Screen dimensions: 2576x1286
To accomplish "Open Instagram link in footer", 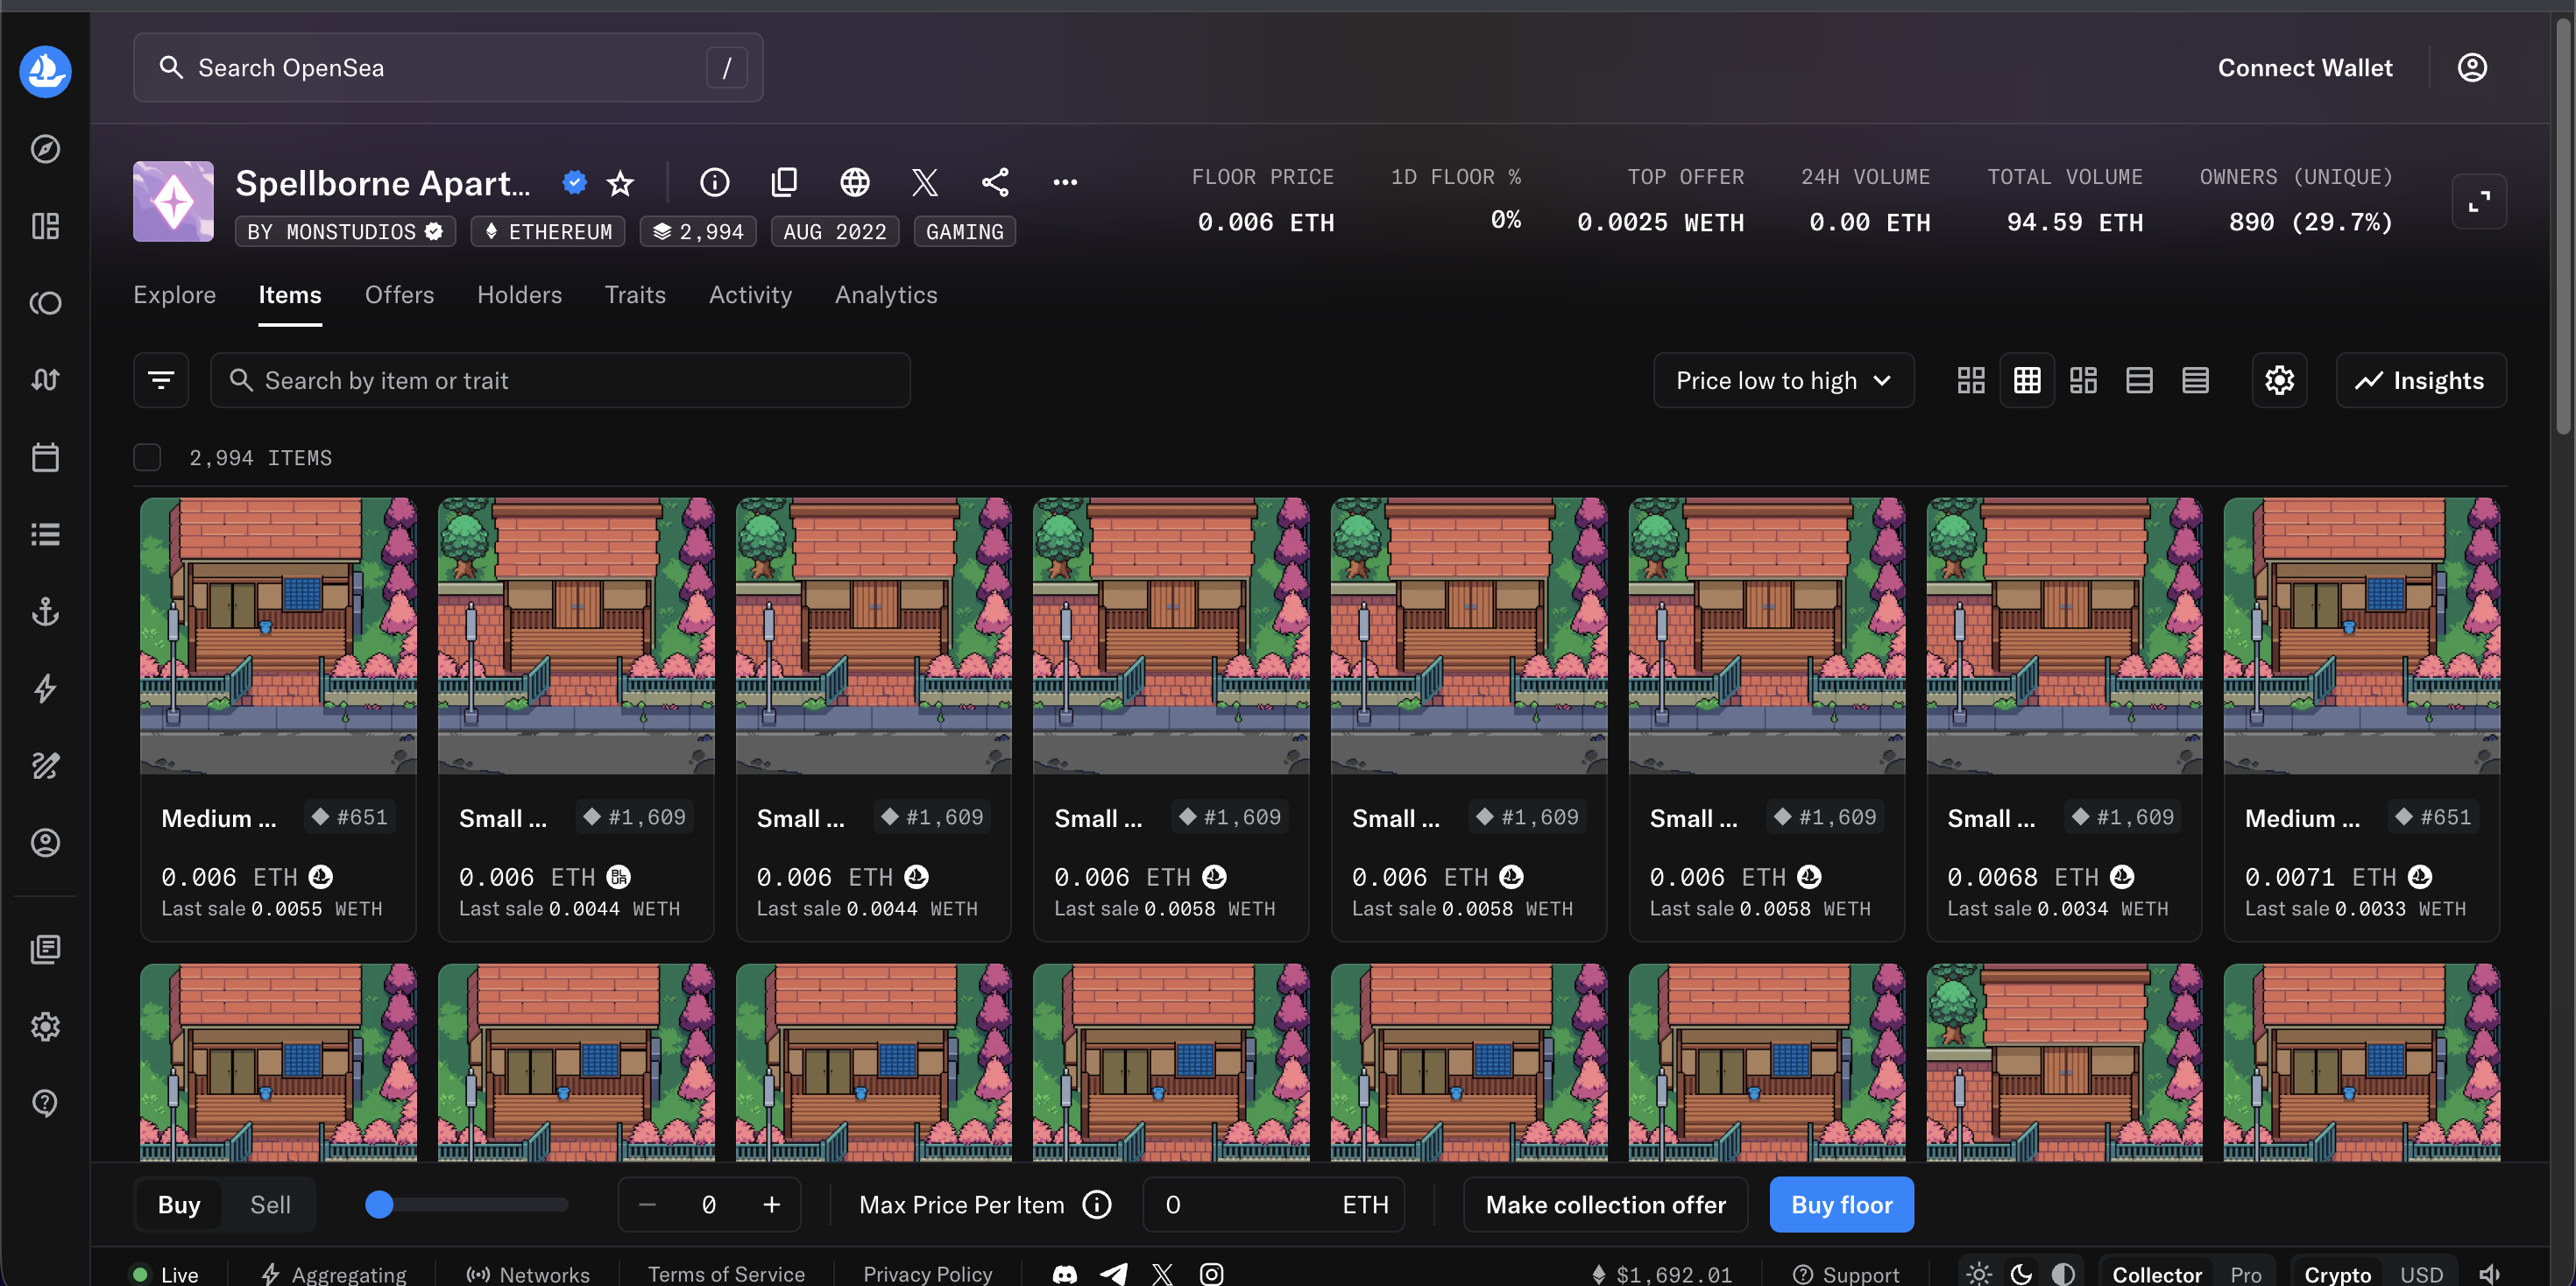I will tap(1211, 1274).
